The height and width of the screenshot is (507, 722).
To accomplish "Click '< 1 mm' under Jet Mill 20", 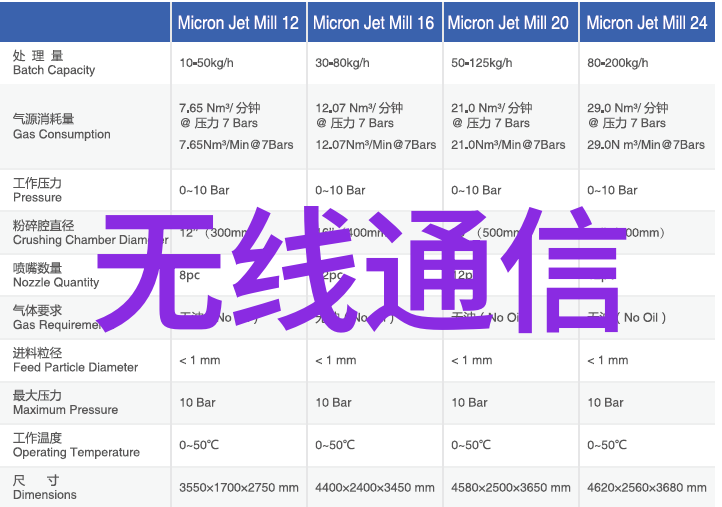I will point(472,360).
